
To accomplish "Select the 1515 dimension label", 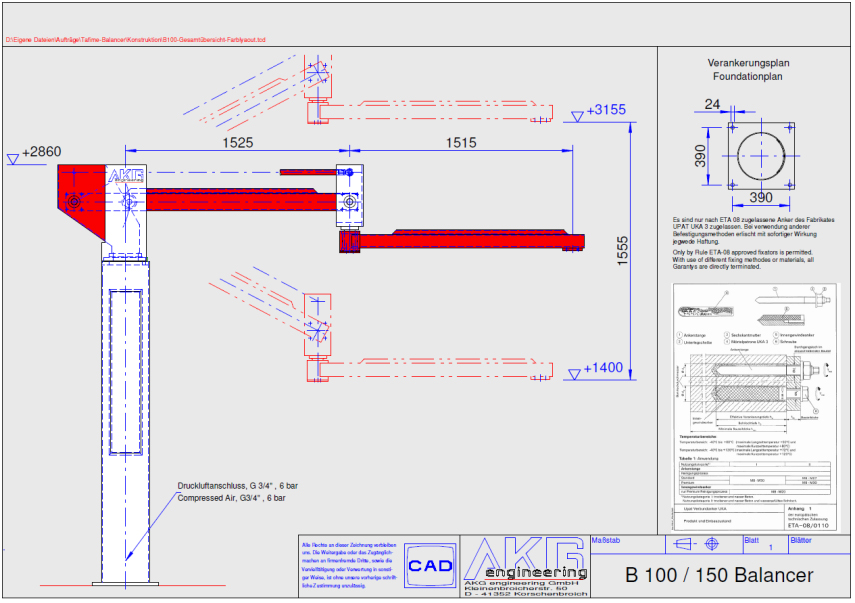I will point(460,144).
